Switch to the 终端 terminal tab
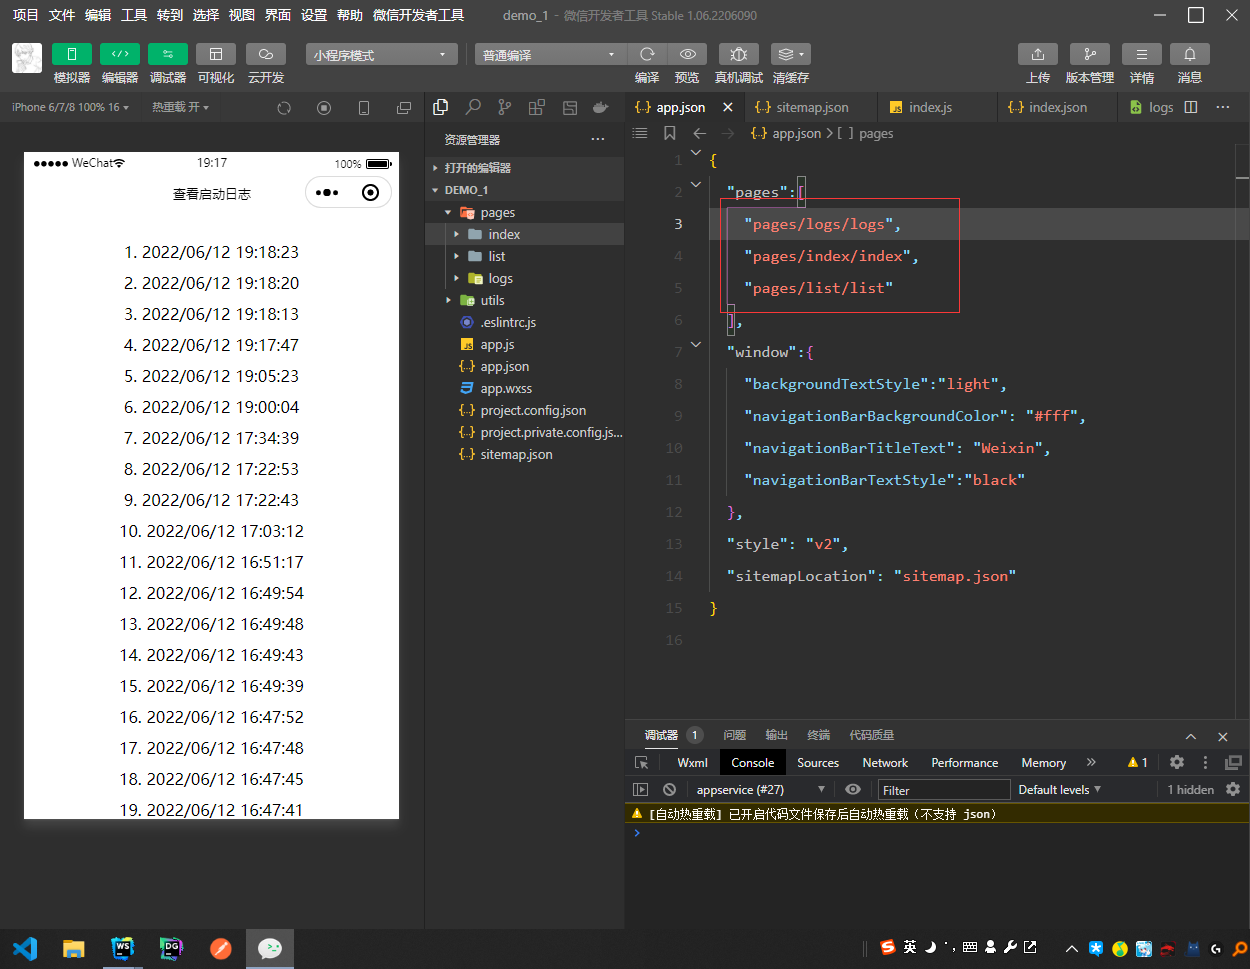This screenshot has height=969, width=1250. click(x=819, y=735)
